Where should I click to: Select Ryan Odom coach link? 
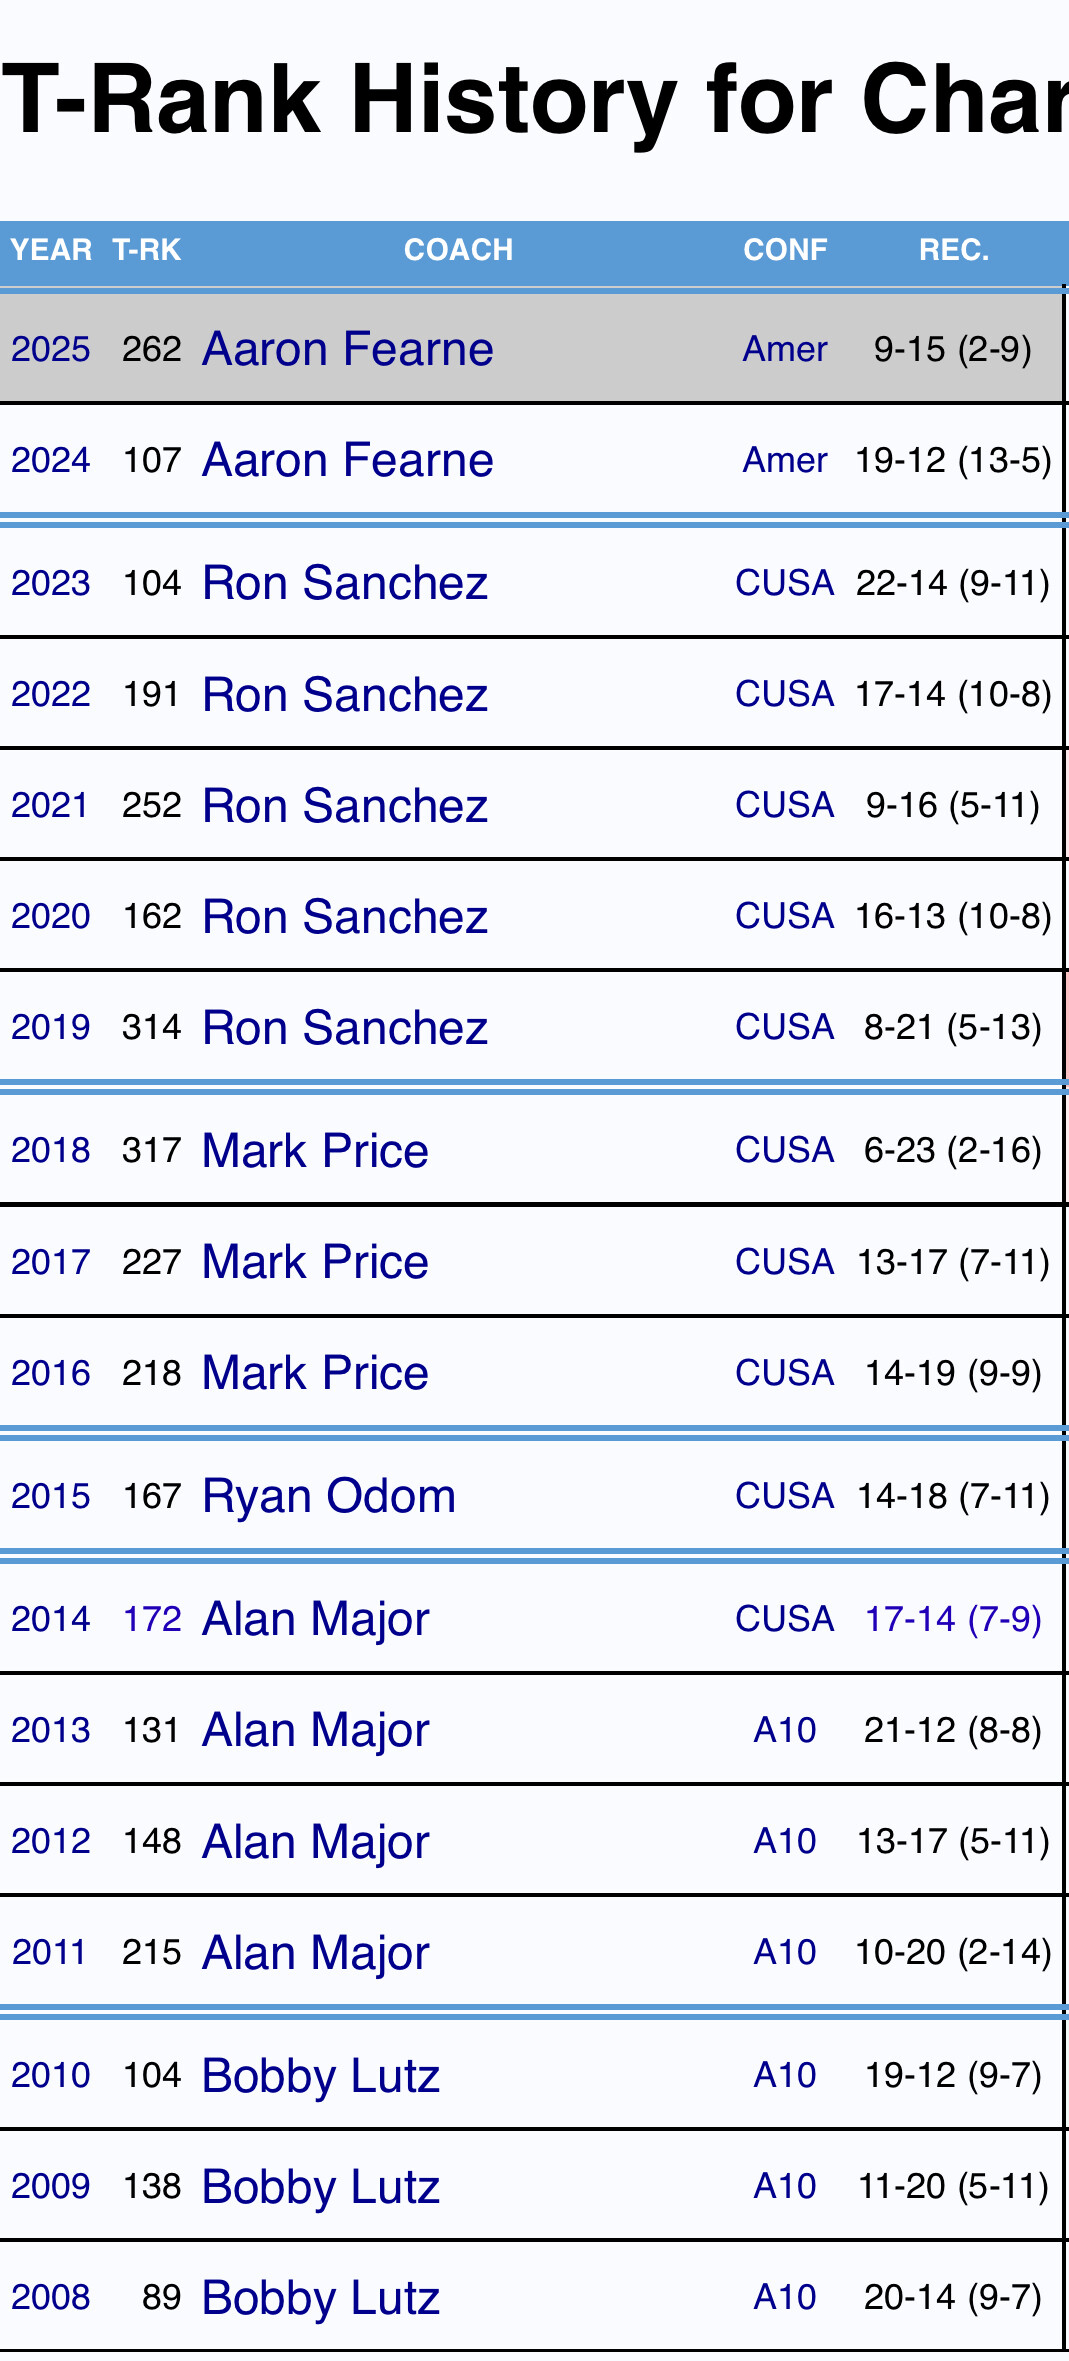pyautogui.click(x=328, y=1496)
